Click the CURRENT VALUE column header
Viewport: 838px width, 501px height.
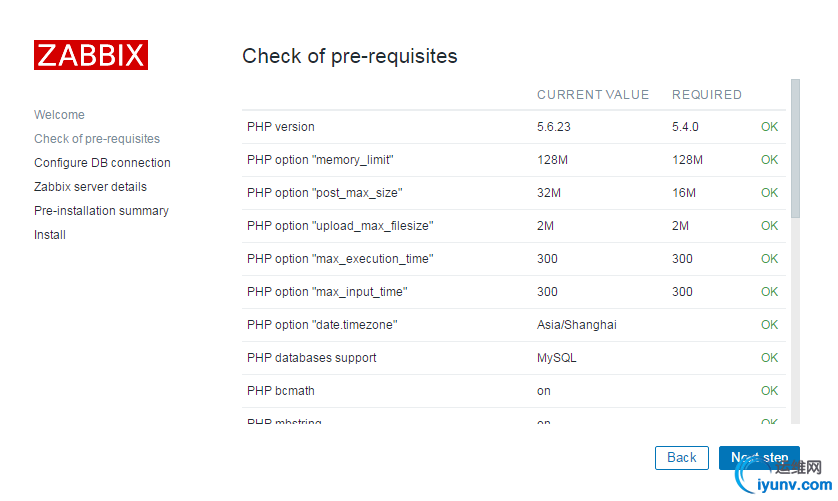coord(593,95)
